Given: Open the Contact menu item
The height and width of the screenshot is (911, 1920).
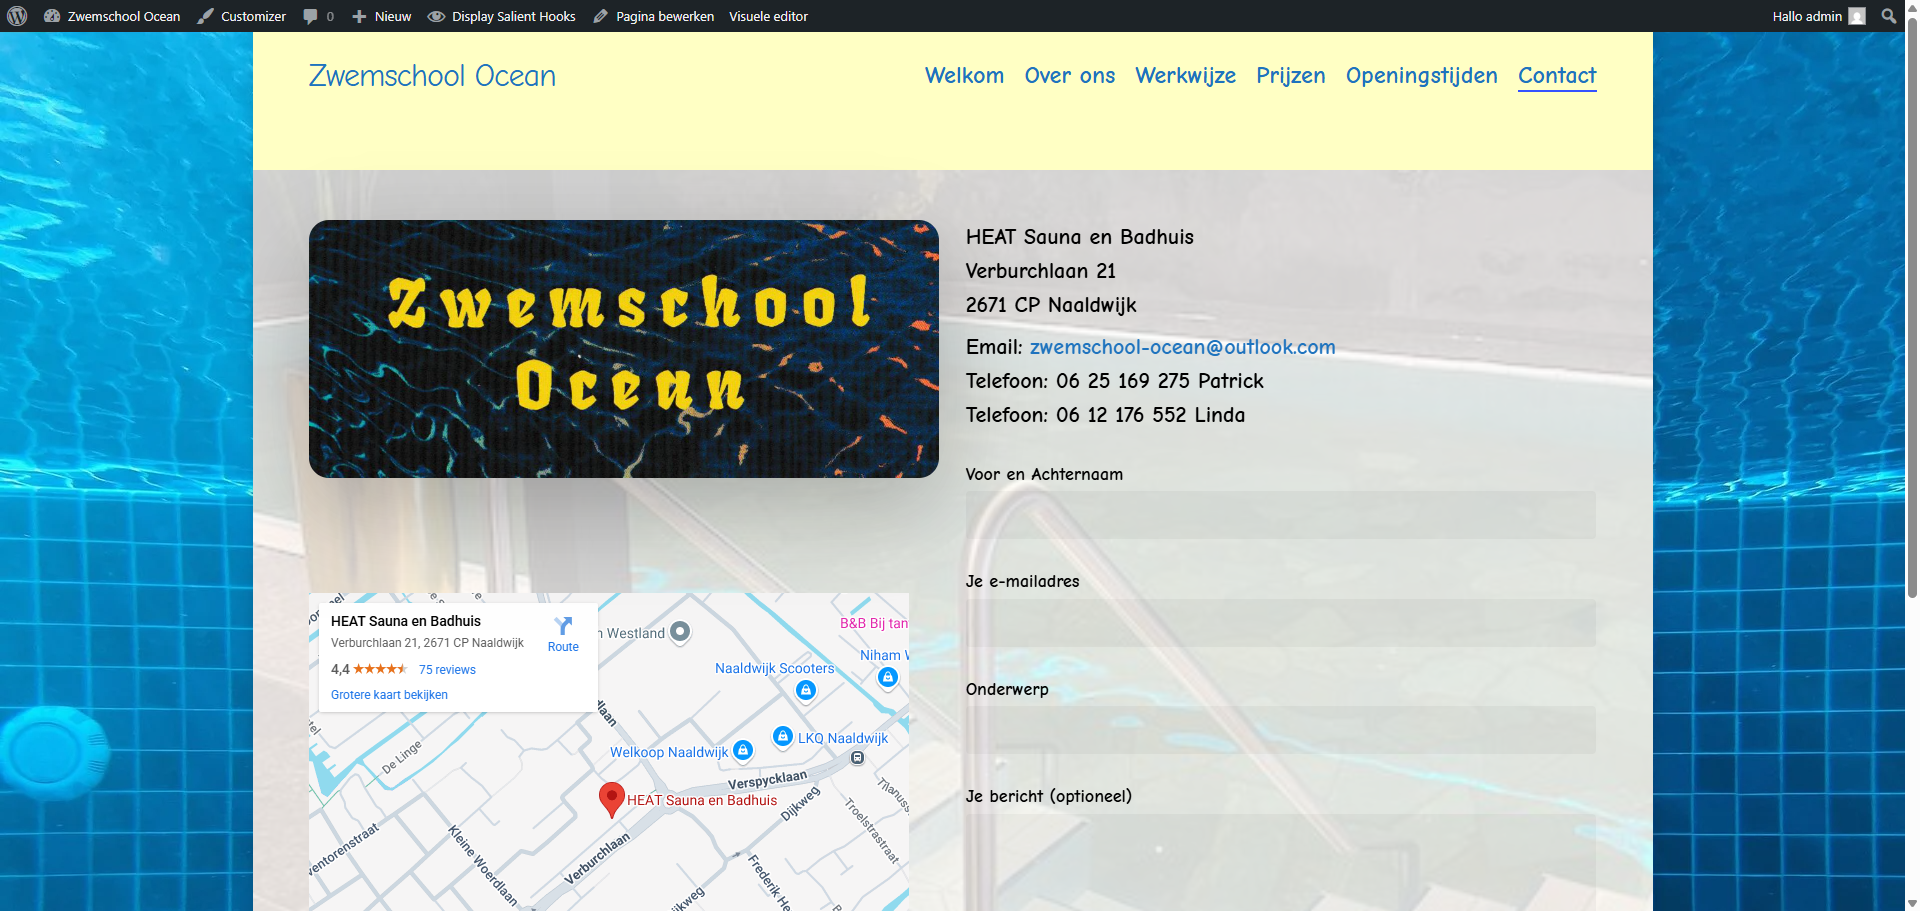Looking at the screenshot, I should (1557, 76).
